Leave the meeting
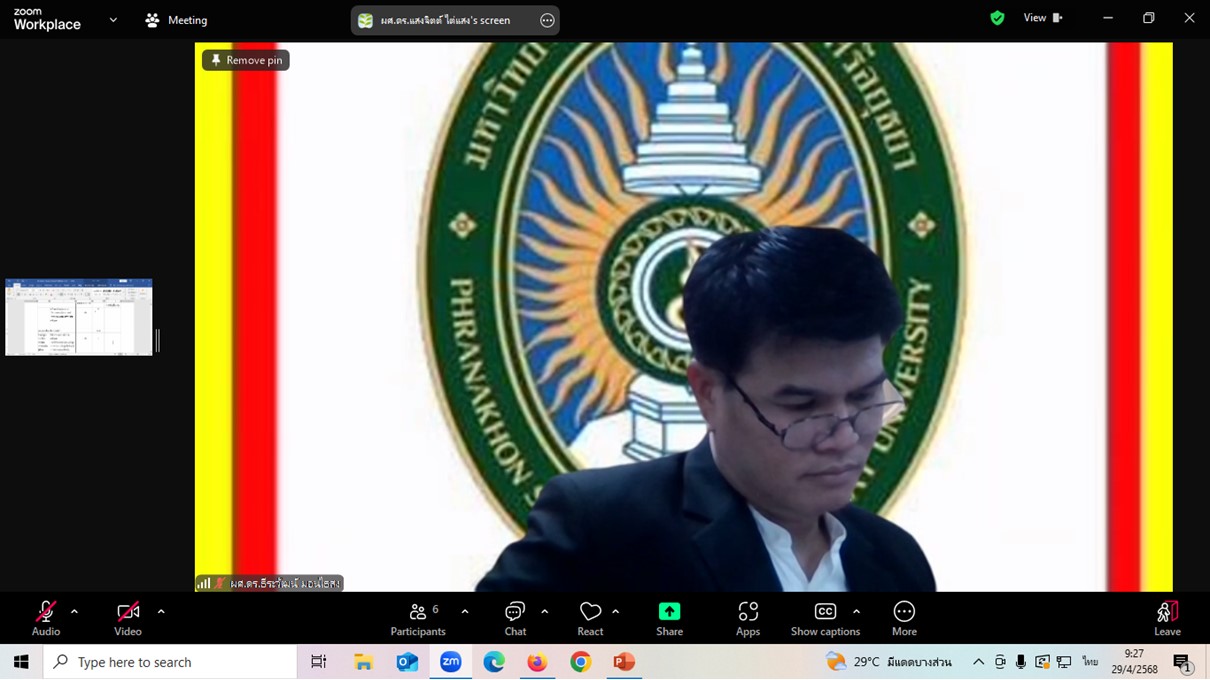Image resolution: width=1210 pixels, height=680 pixels. pyautogui.click(x=1167, y=619)
